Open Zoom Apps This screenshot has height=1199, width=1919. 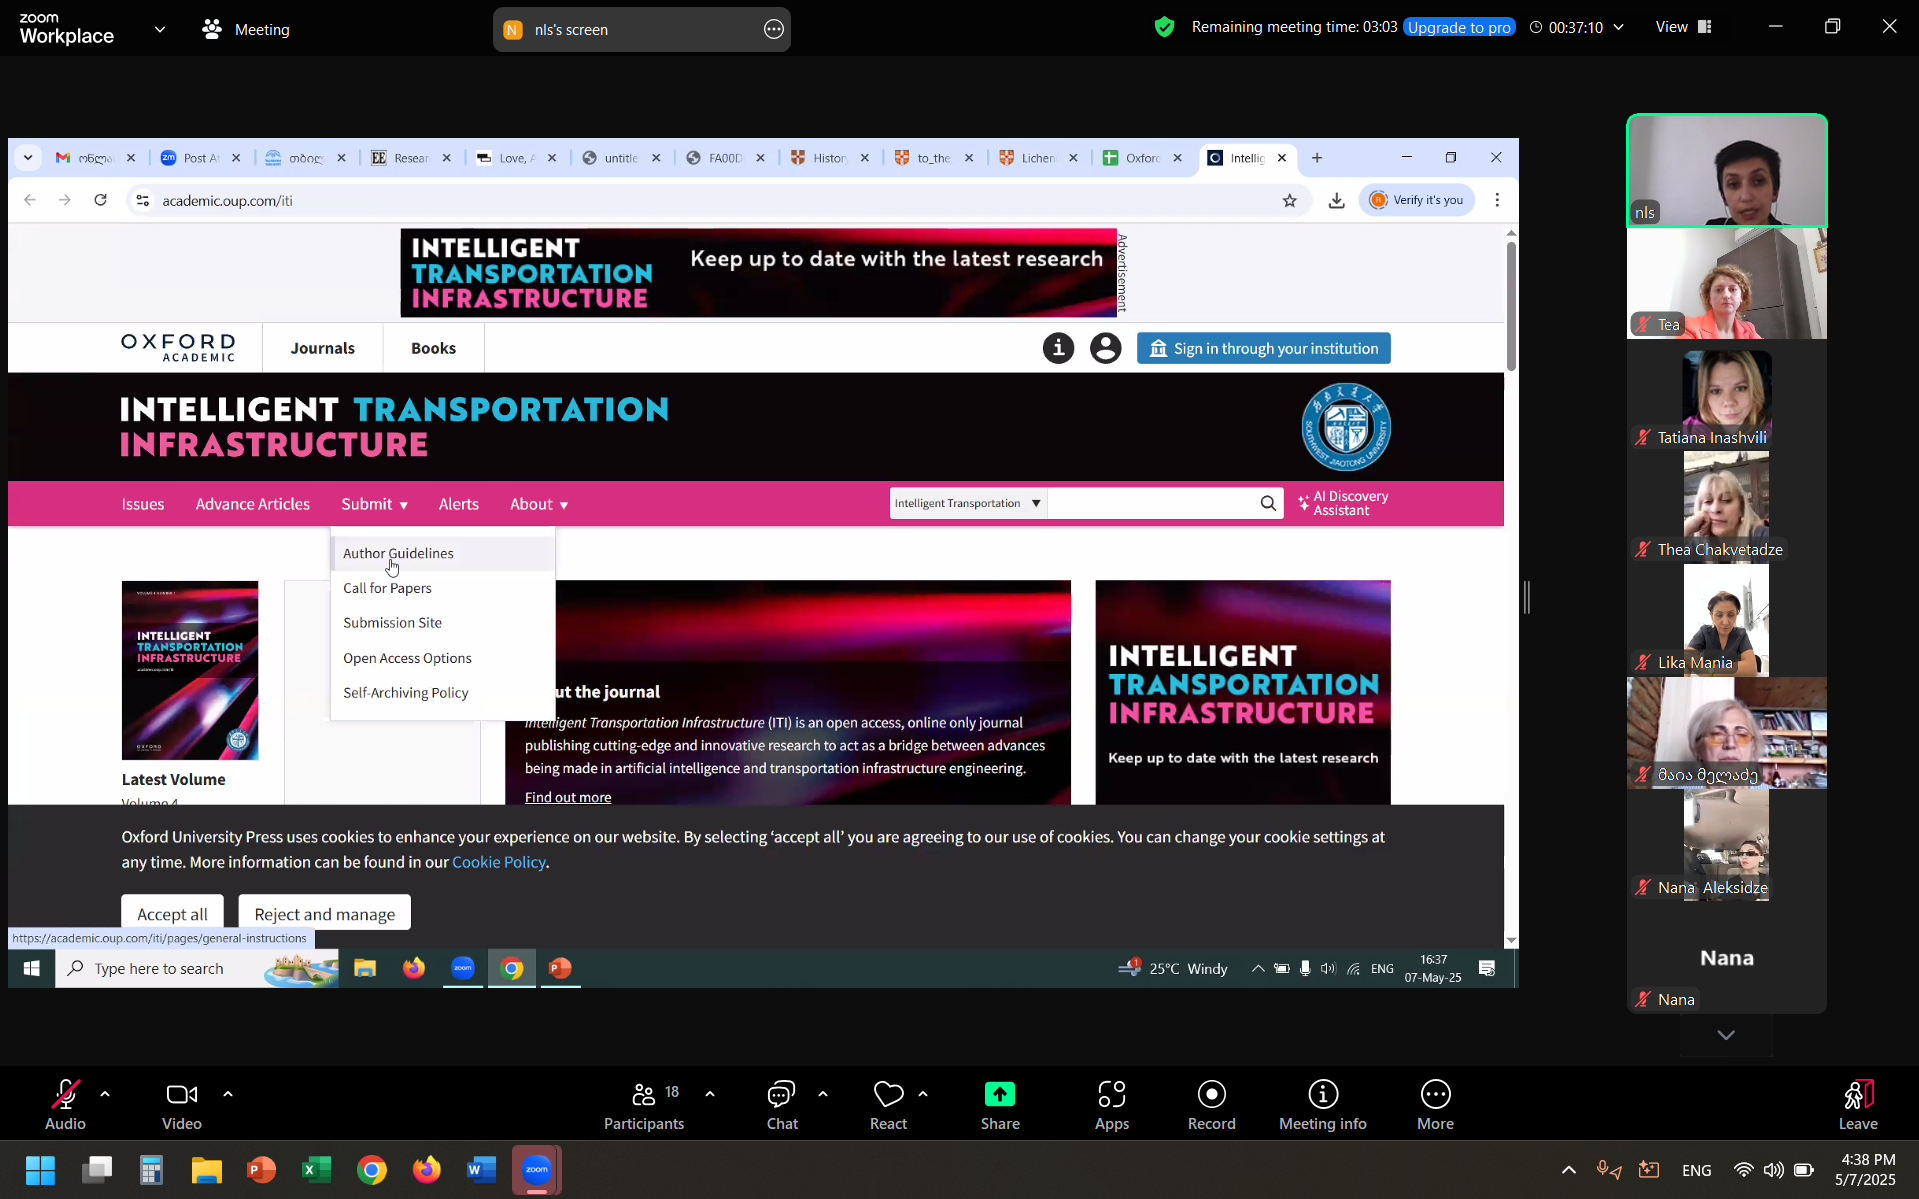tap(1111, 1104)
